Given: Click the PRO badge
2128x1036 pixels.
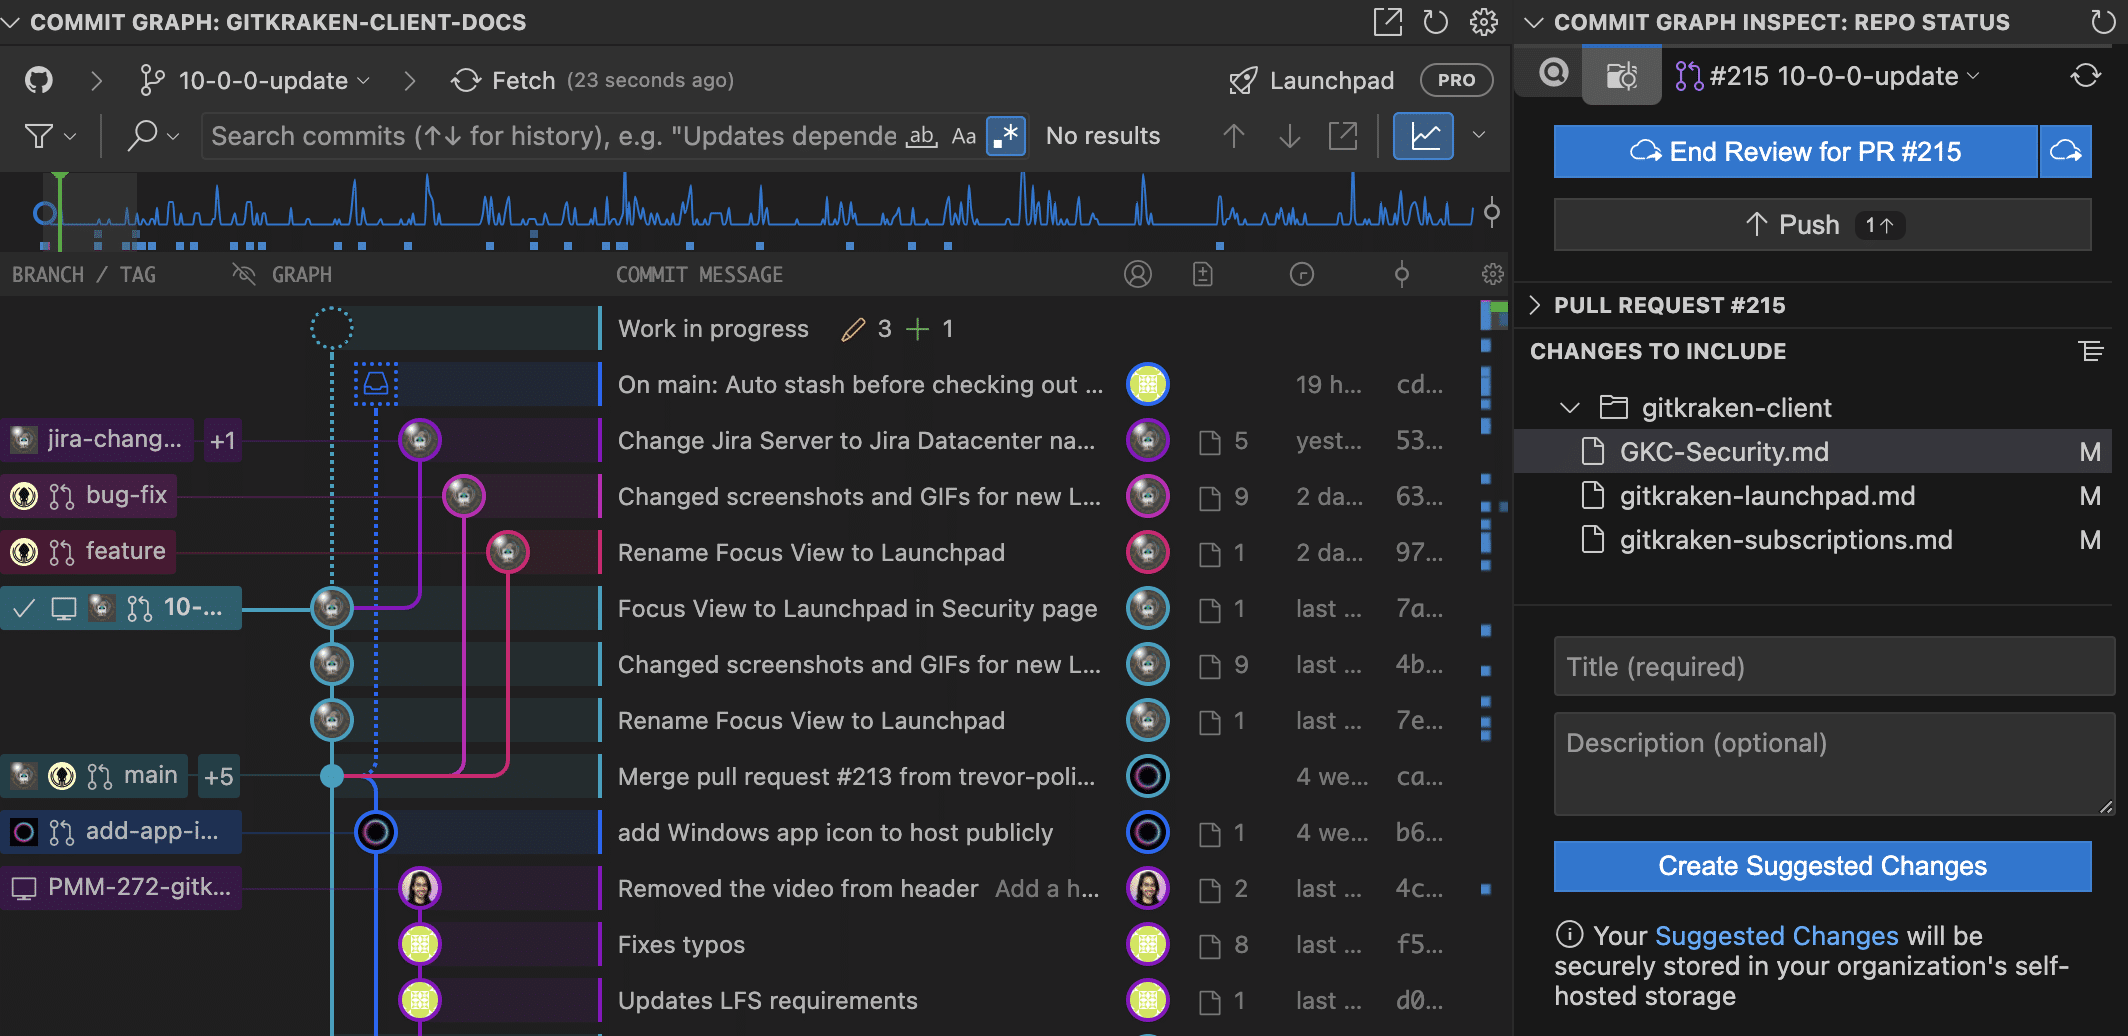Looking at the screenshot, I should click(x=1457, y=80).
